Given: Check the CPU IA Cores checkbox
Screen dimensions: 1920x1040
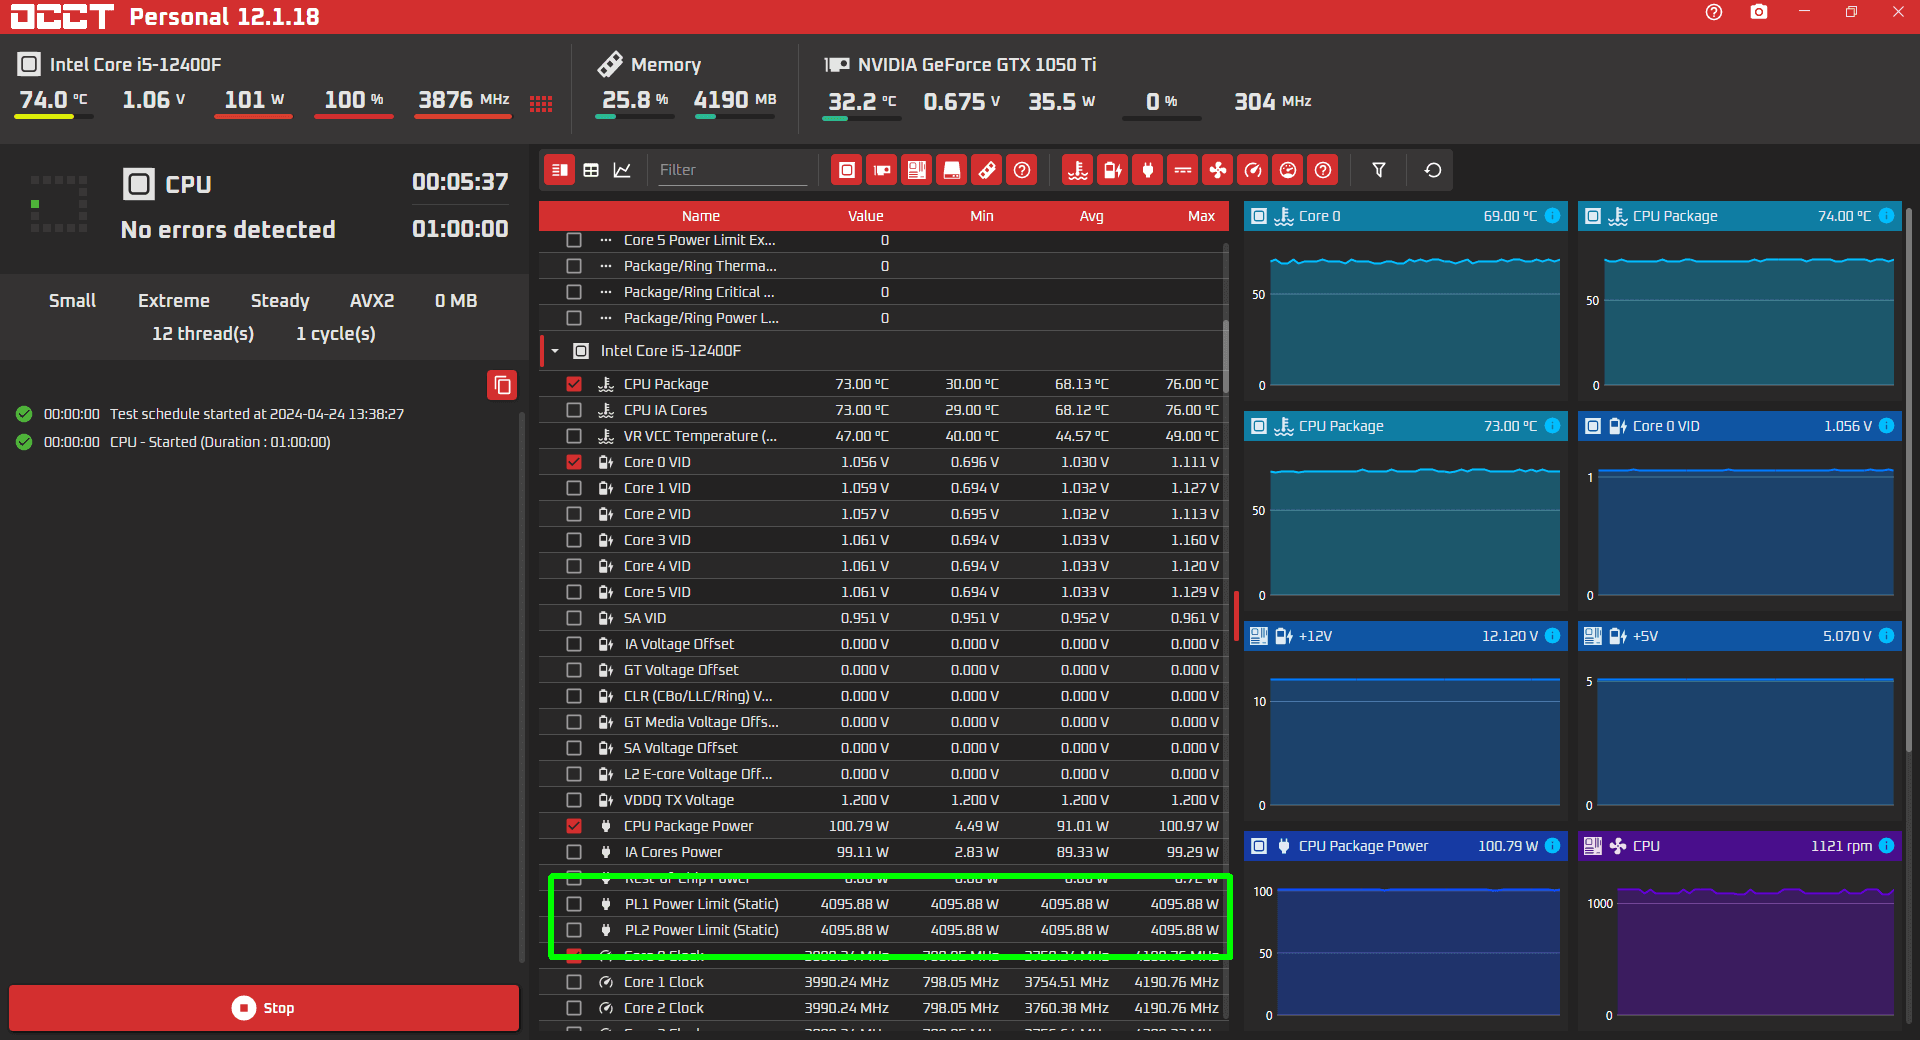Looking at the screenshot, I should point(574,410).
